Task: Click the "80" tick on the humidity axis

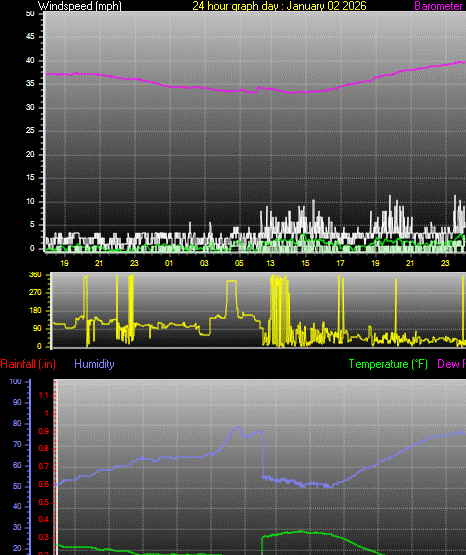Action: (17, 424)
